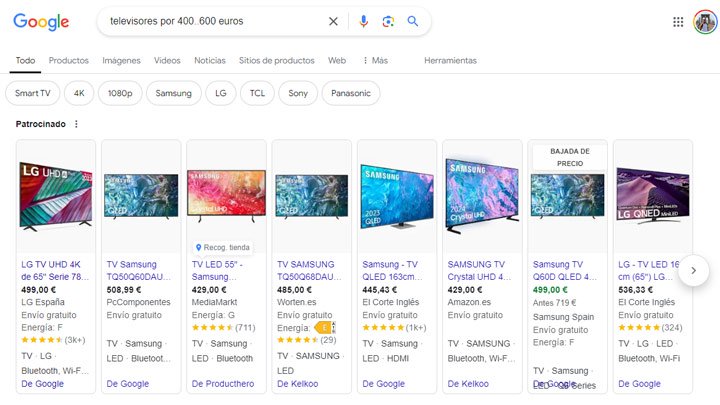Click the PcComponentes seller name

click(138, 302)
